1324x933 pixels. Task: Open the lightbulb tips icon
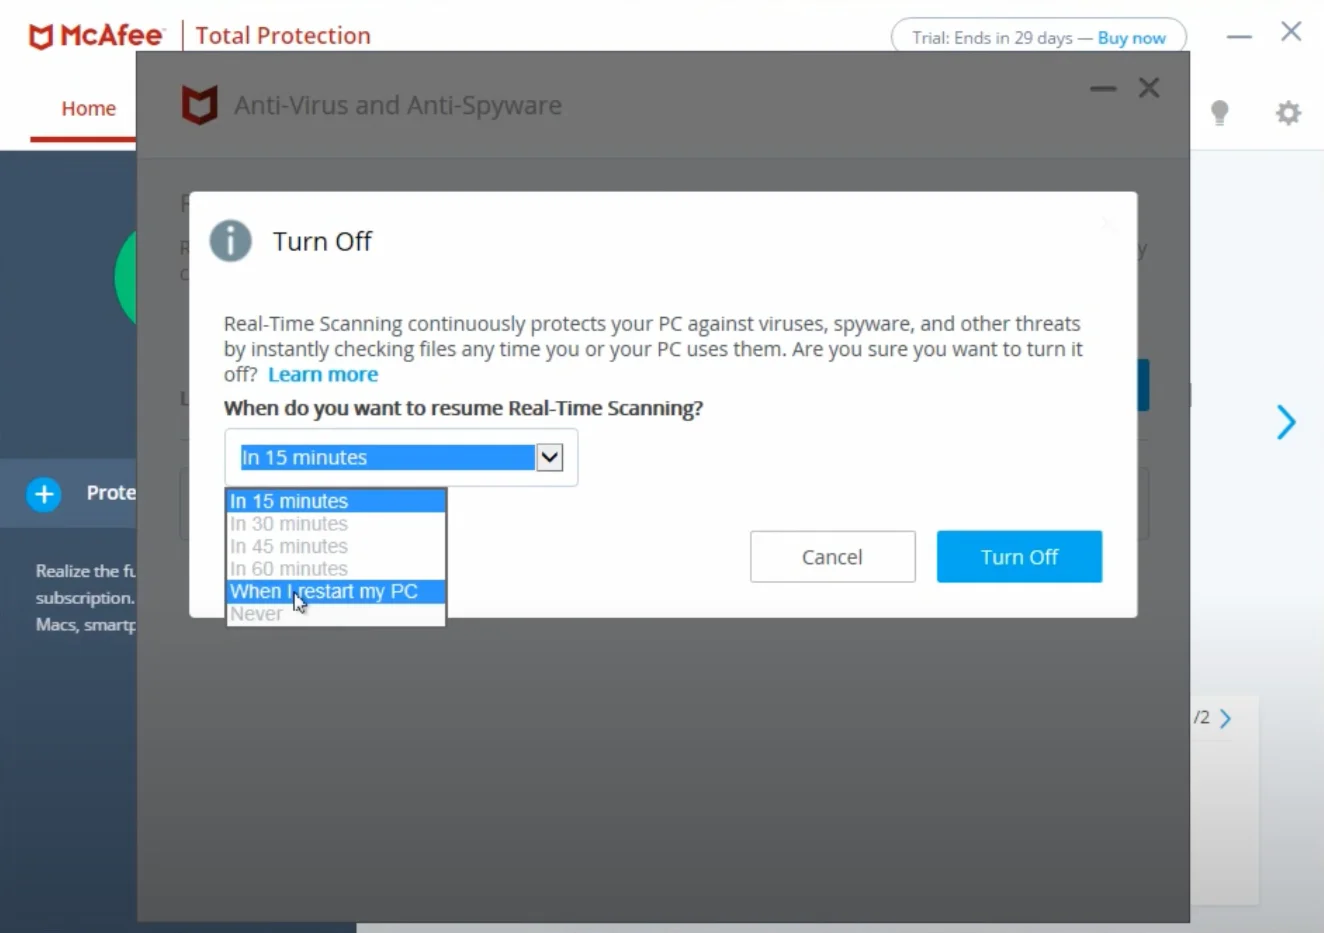[1219, 112]
